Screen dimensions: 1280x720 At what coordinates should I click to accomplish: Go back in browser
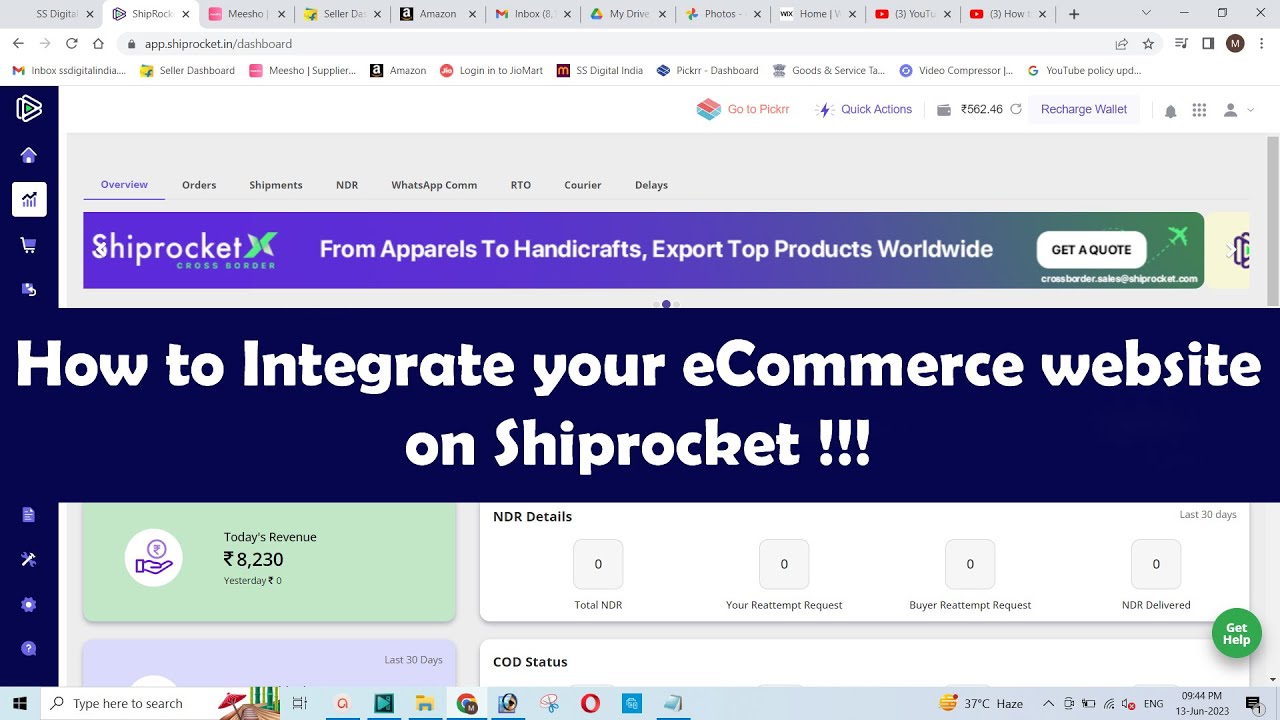[x=18, y=44]
